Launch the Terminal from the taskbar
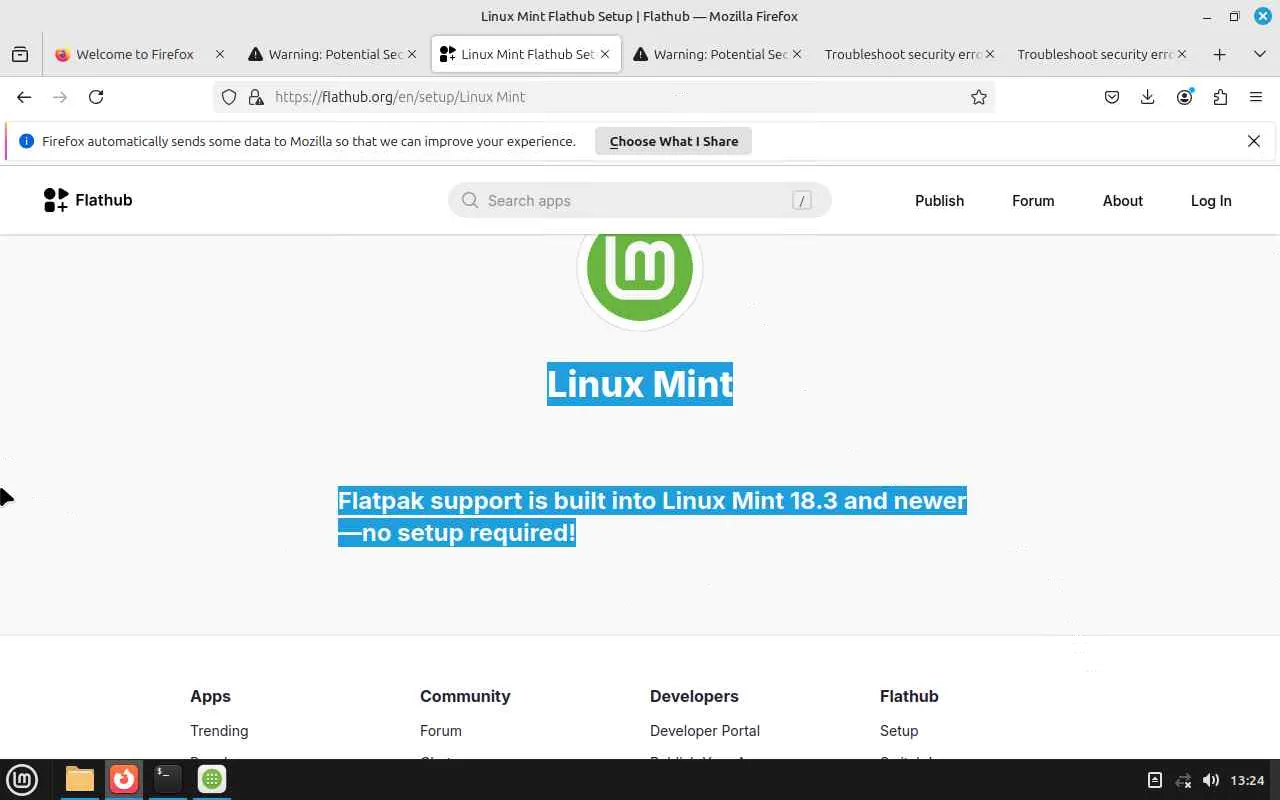This screenshot has width=1280, height=800. click(x=168, y=779)
